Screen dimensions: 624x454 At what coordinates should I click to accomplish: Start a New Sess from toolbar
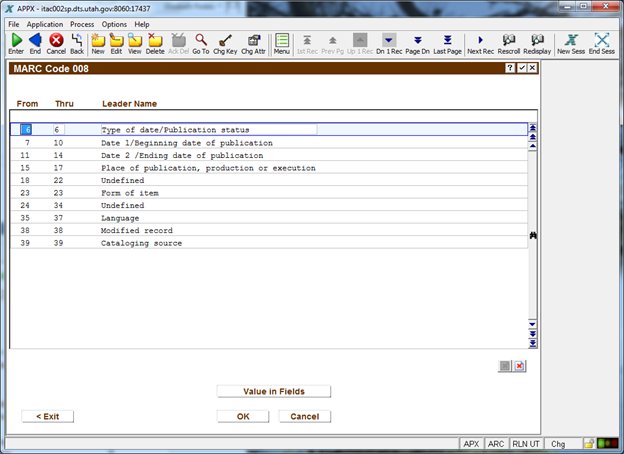[x=571, y=43]
